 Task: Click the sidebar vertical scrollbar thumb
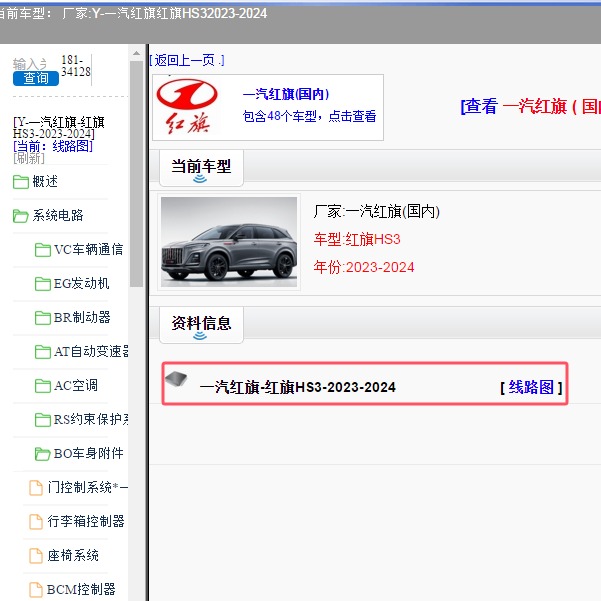point(136,174)
